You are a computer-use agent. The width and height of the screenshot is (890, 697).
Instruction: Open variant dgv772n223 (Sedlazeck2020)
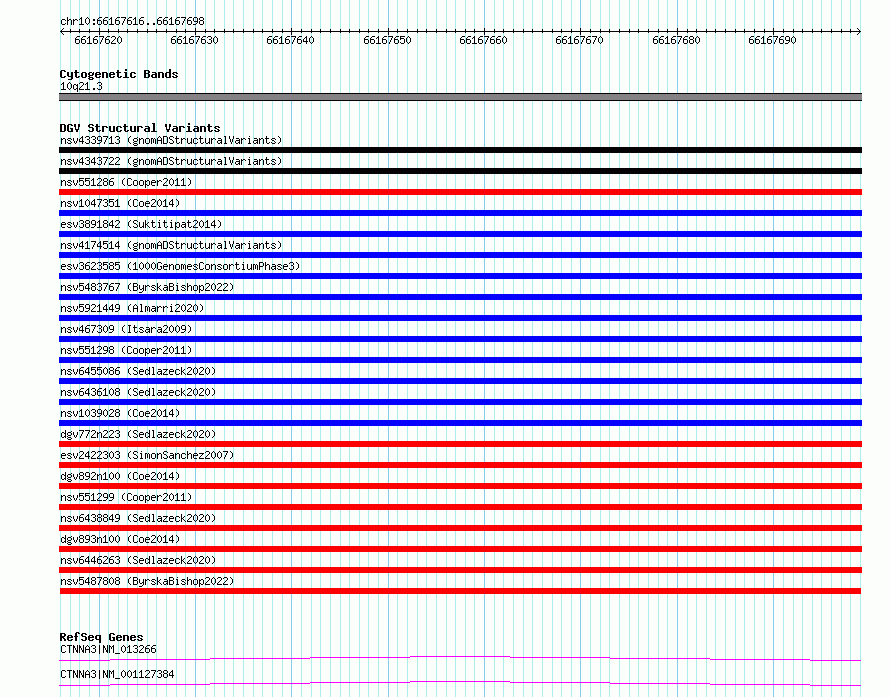click(x=138, y=434)
